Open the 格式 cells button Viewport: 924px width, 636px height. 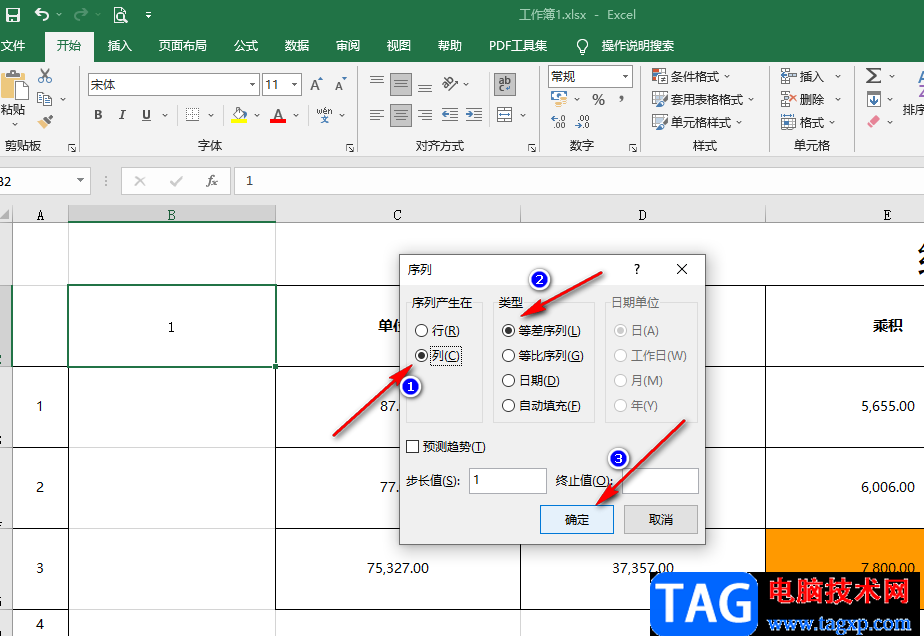pyautogui.click(x=808, y=122)
